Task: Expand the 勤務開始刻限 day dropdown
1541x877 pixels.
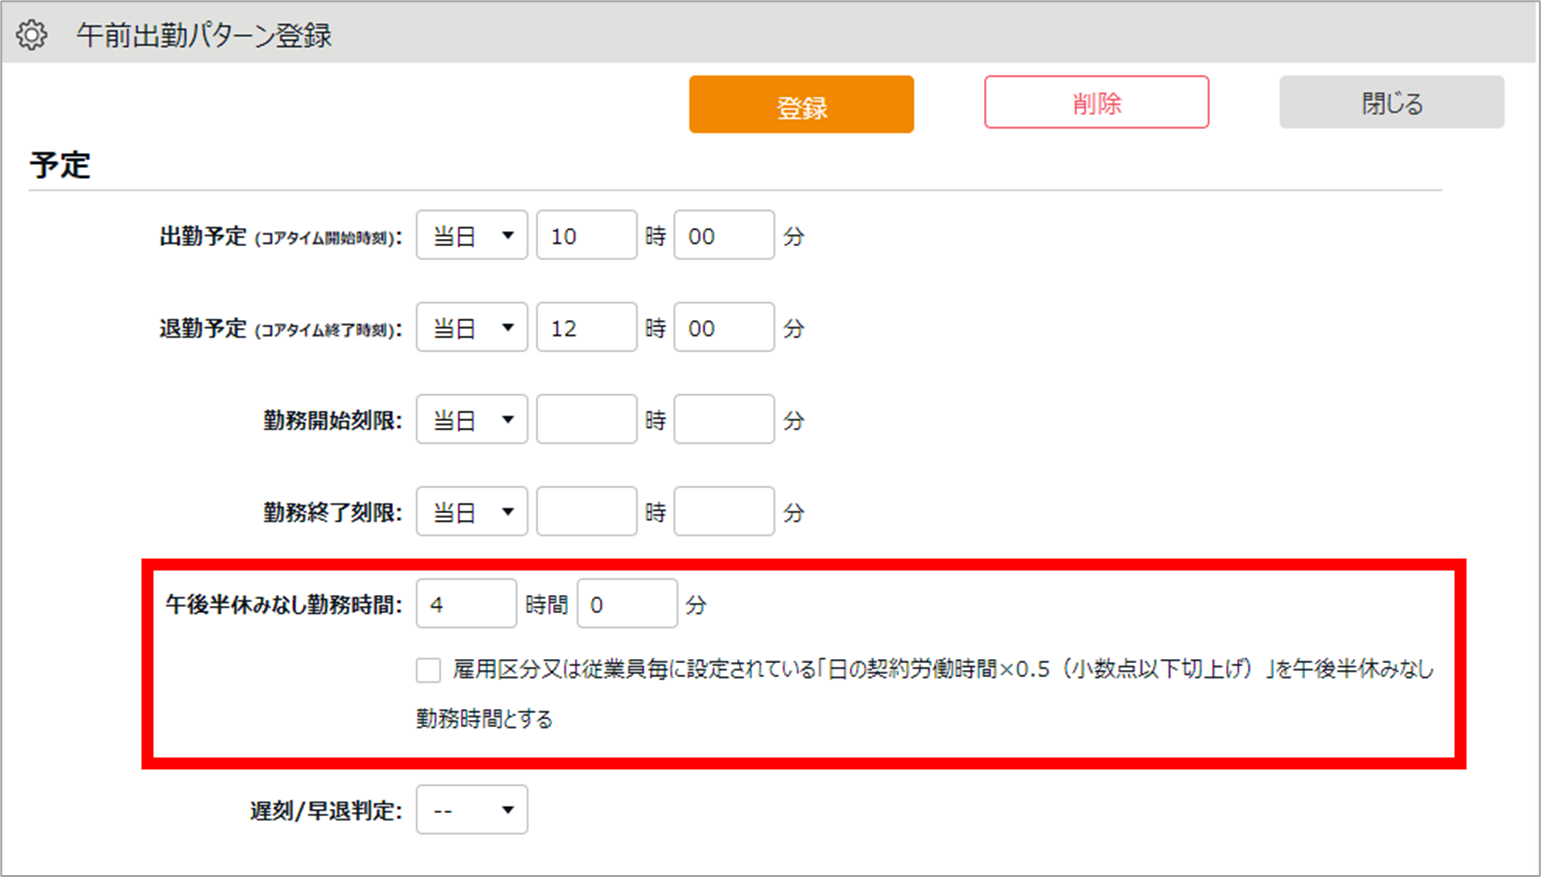Action: [x=472, y=420]
